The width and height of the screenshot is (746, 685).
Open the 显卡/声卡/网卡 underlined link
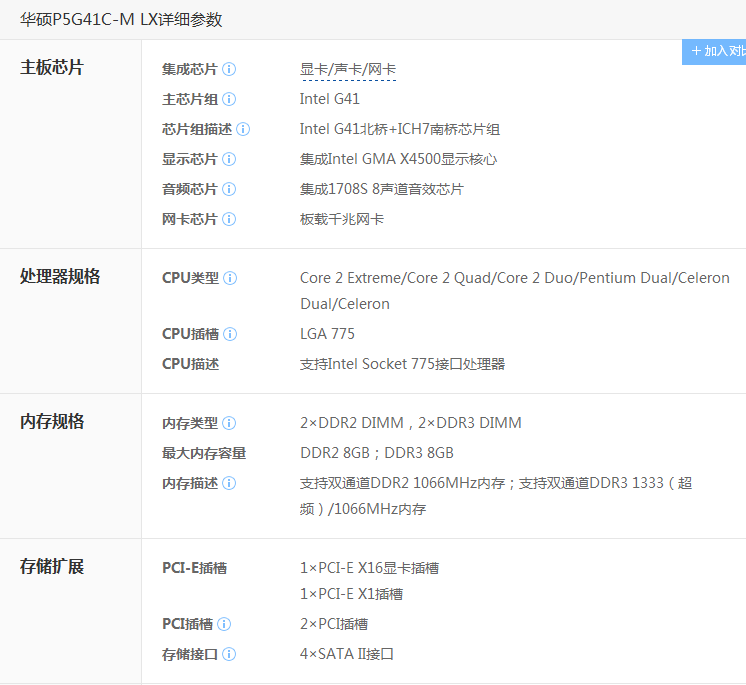pyautogui.click(x=348, y=69)
